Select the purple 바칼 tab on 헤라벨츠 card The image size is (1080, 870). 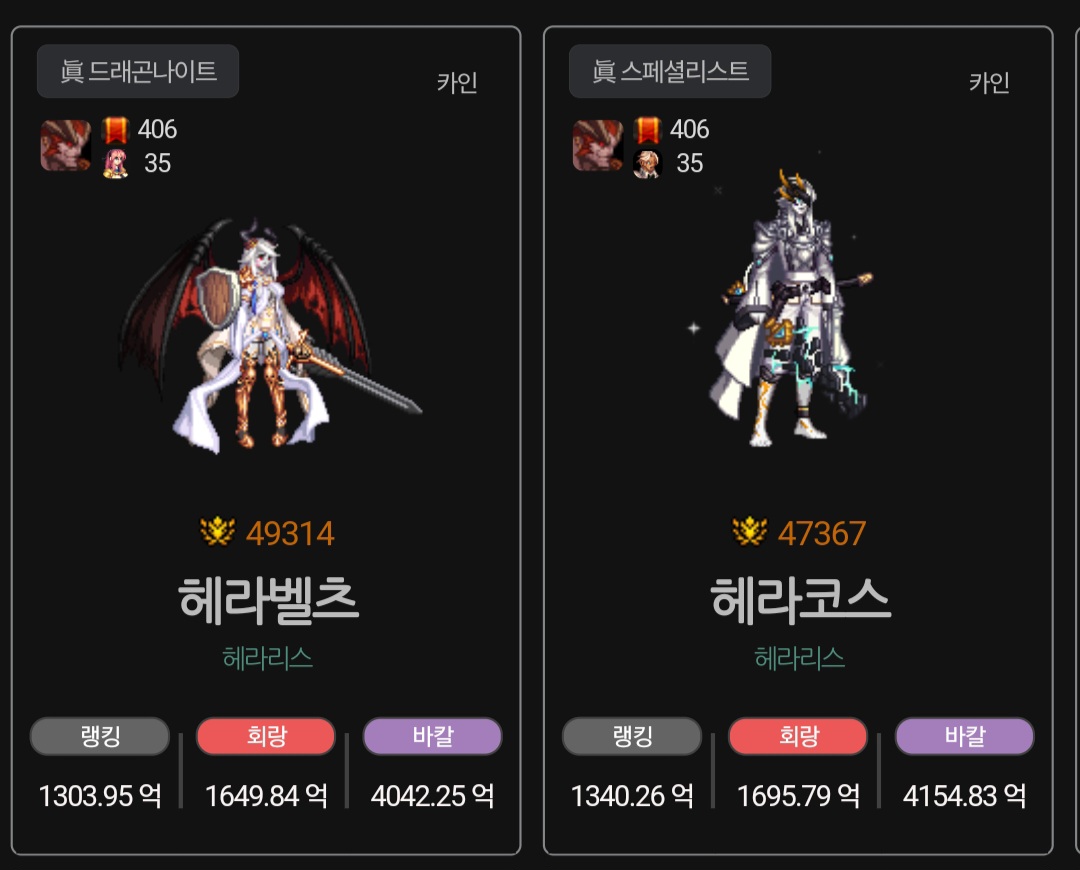pos(433,736)
